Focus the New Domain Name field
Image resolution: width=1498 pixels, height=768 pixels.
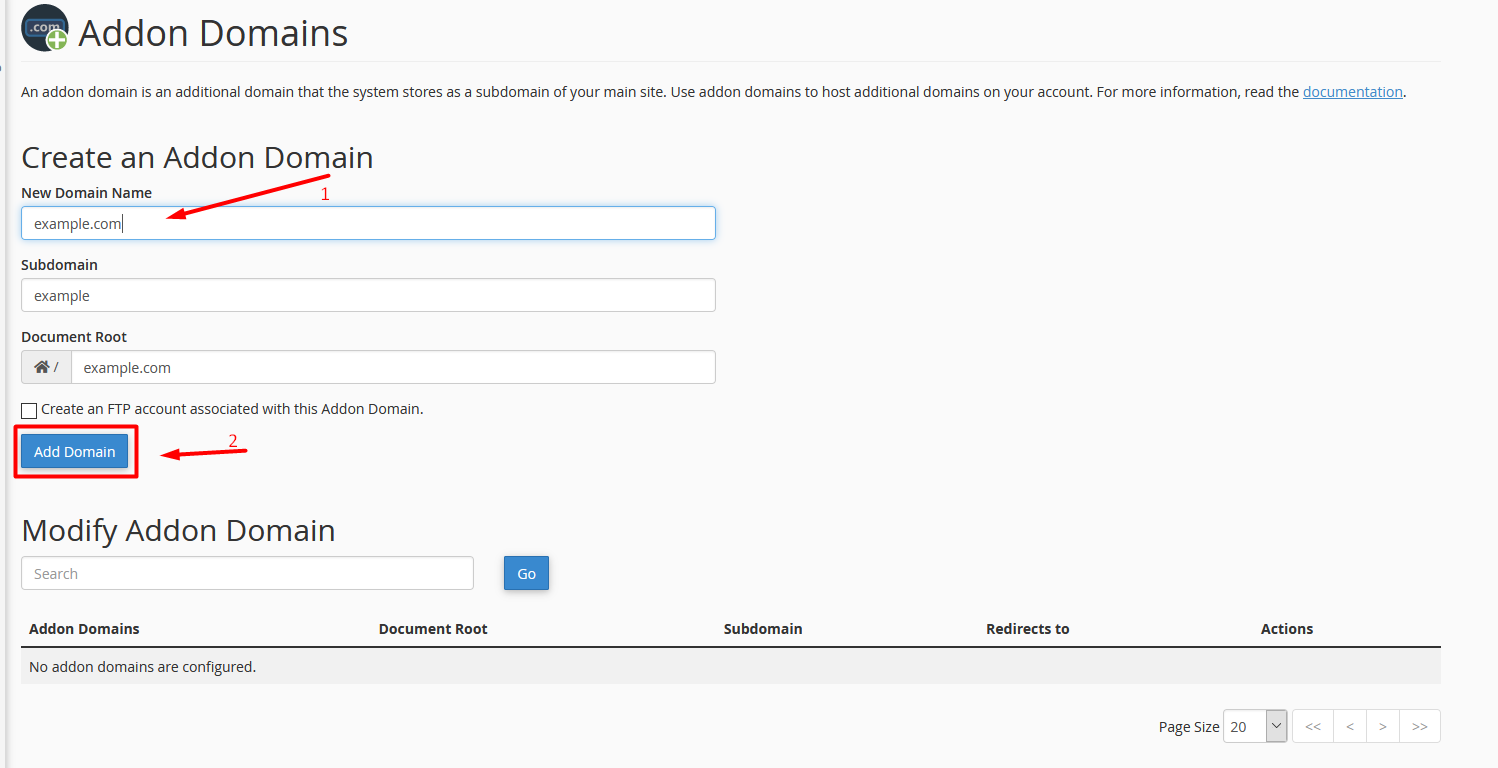368,223
